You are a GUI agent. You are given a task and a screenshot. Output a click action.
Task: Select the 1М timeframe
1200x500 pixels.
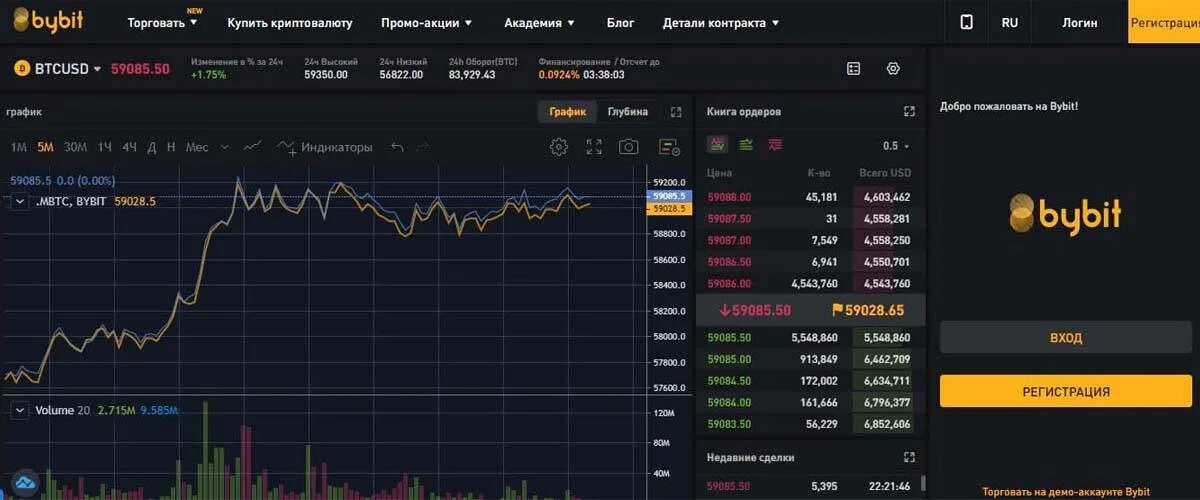(19, 147)
